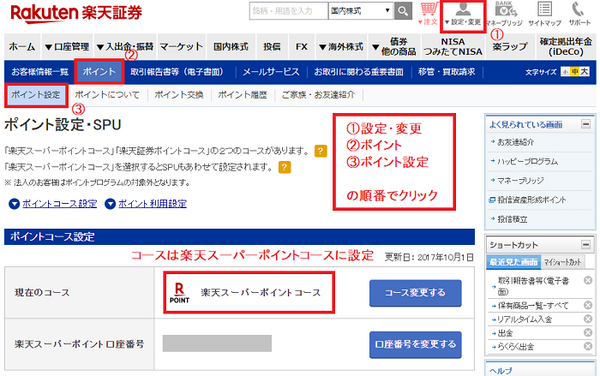This screenshot has width=600, height=376.
Task: Remove 保有商品一覧-すべて from recent shortcuts
Action: pyautogui.click(x=588, y=305)
